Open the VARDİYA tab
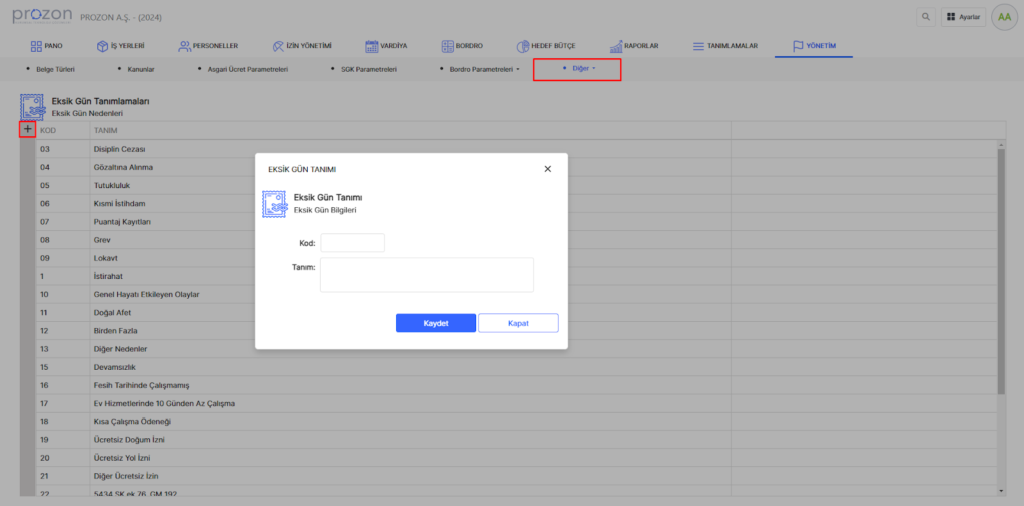This screenshot has height=506, width=1024. click(386, 46)
